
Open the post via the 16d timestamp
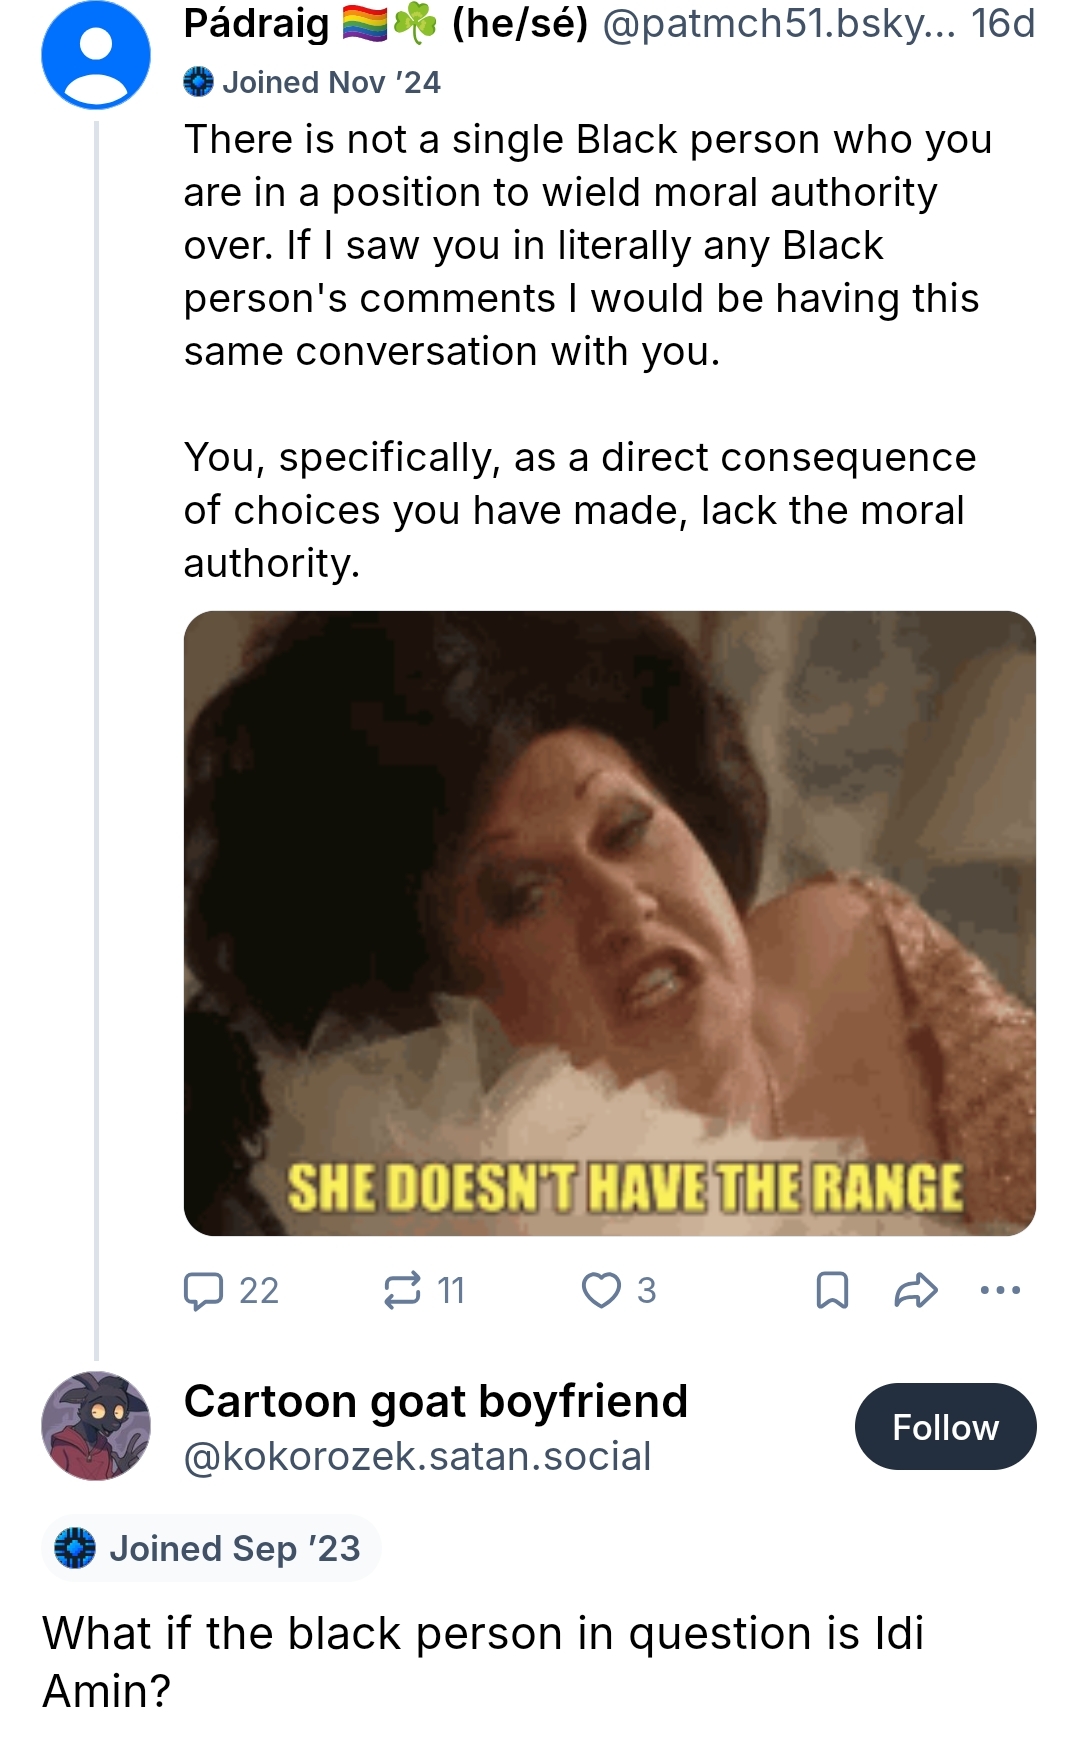[1003, 24]
